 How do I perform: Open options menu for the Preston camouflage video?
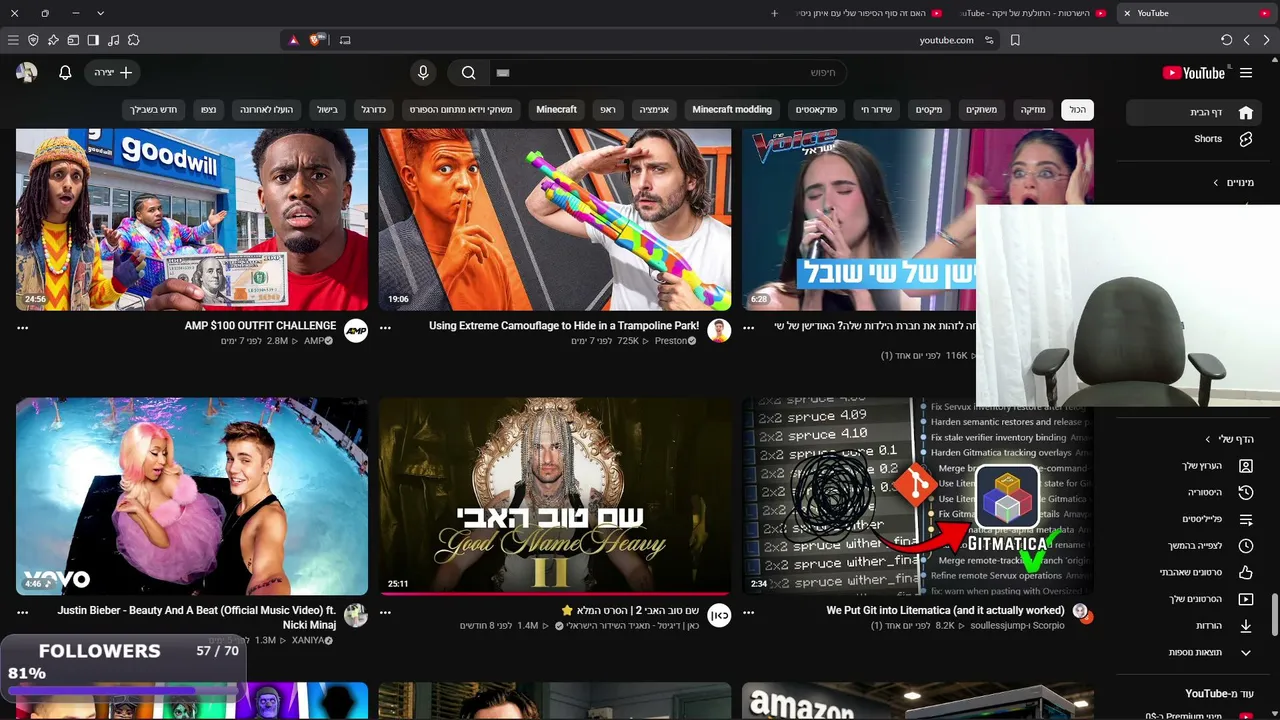click(x=386, y=328)
